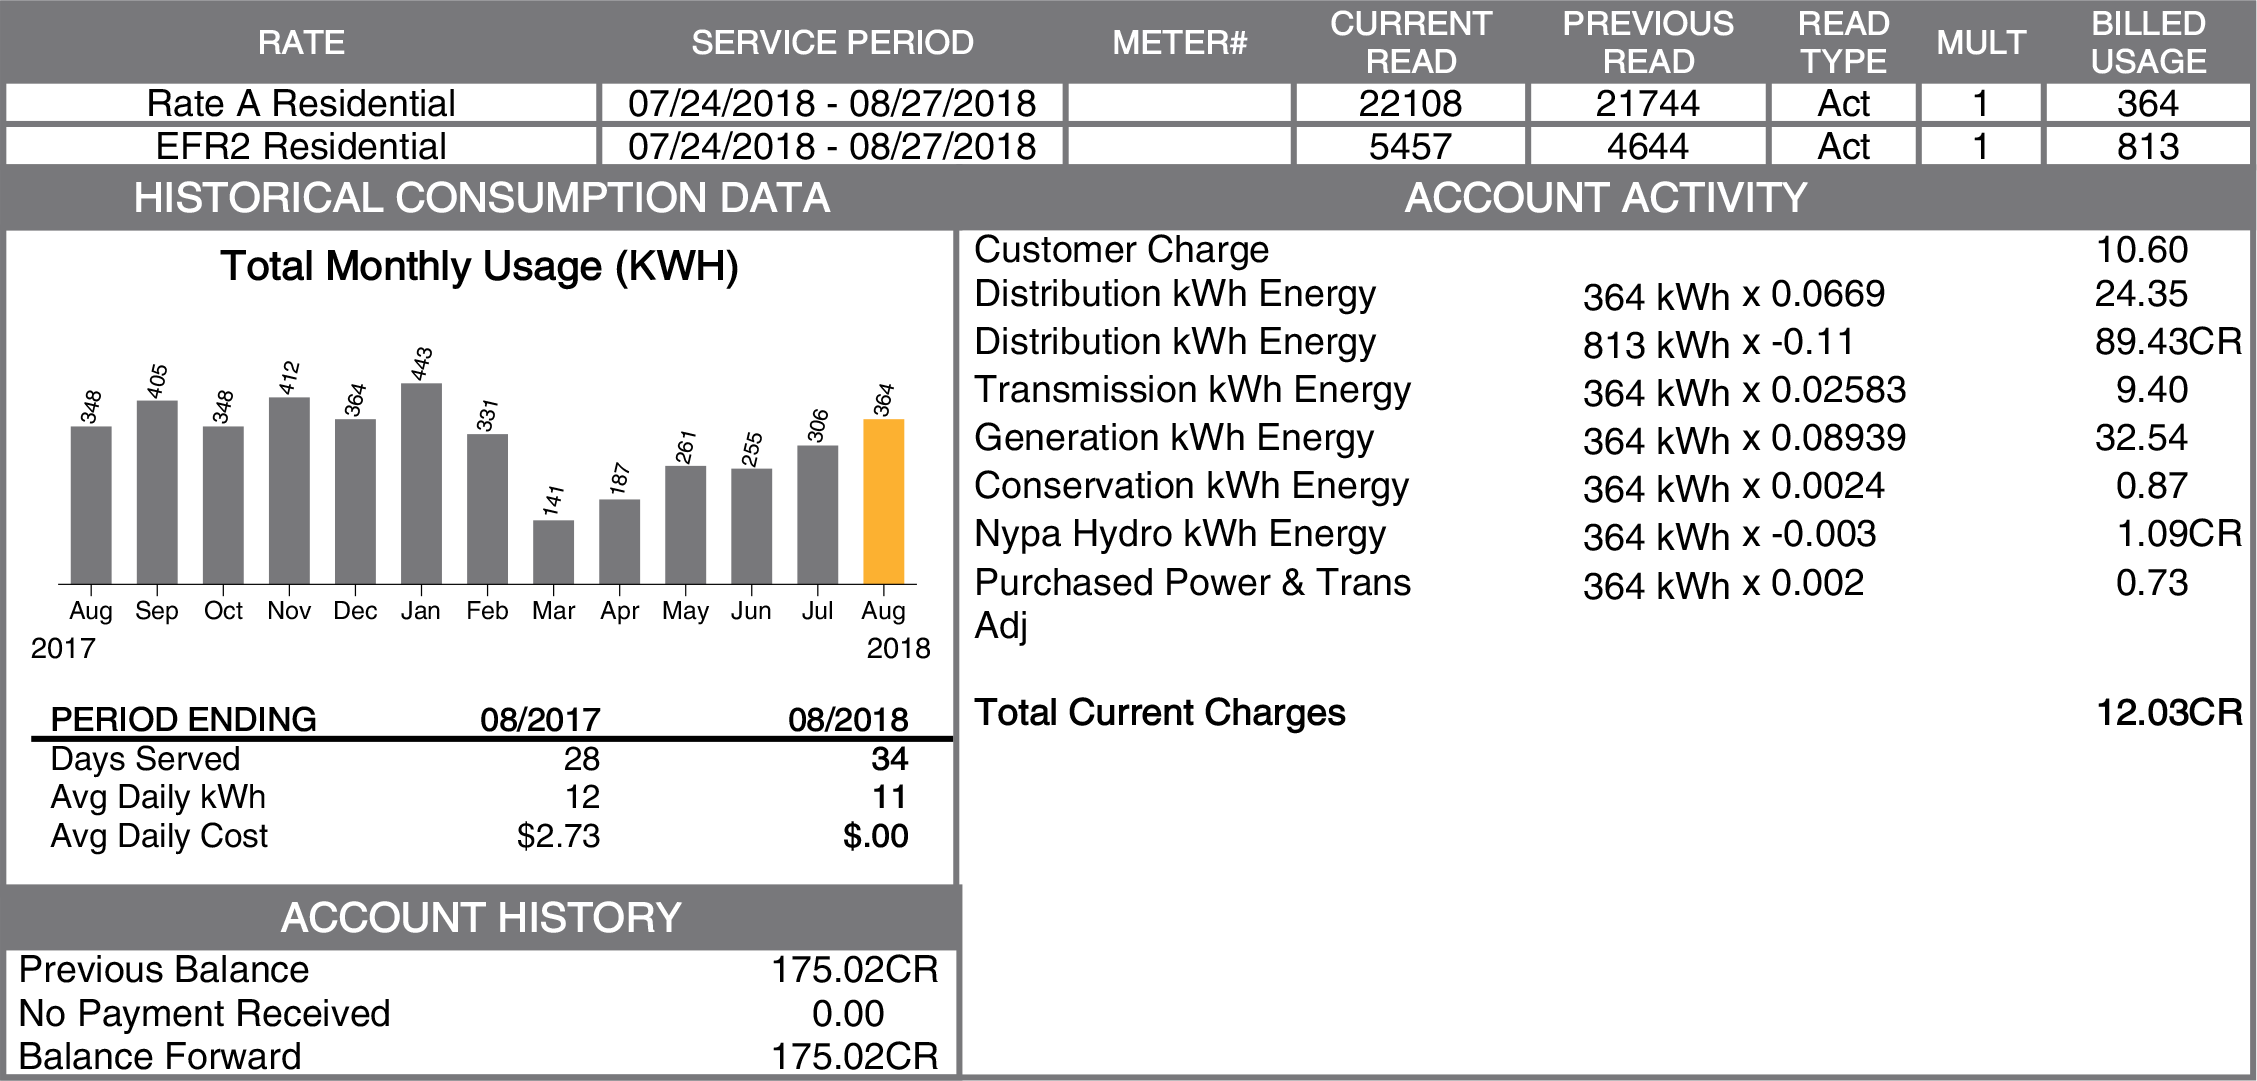Click the Avg Daily Cost $2.73 value

(558, 836)
